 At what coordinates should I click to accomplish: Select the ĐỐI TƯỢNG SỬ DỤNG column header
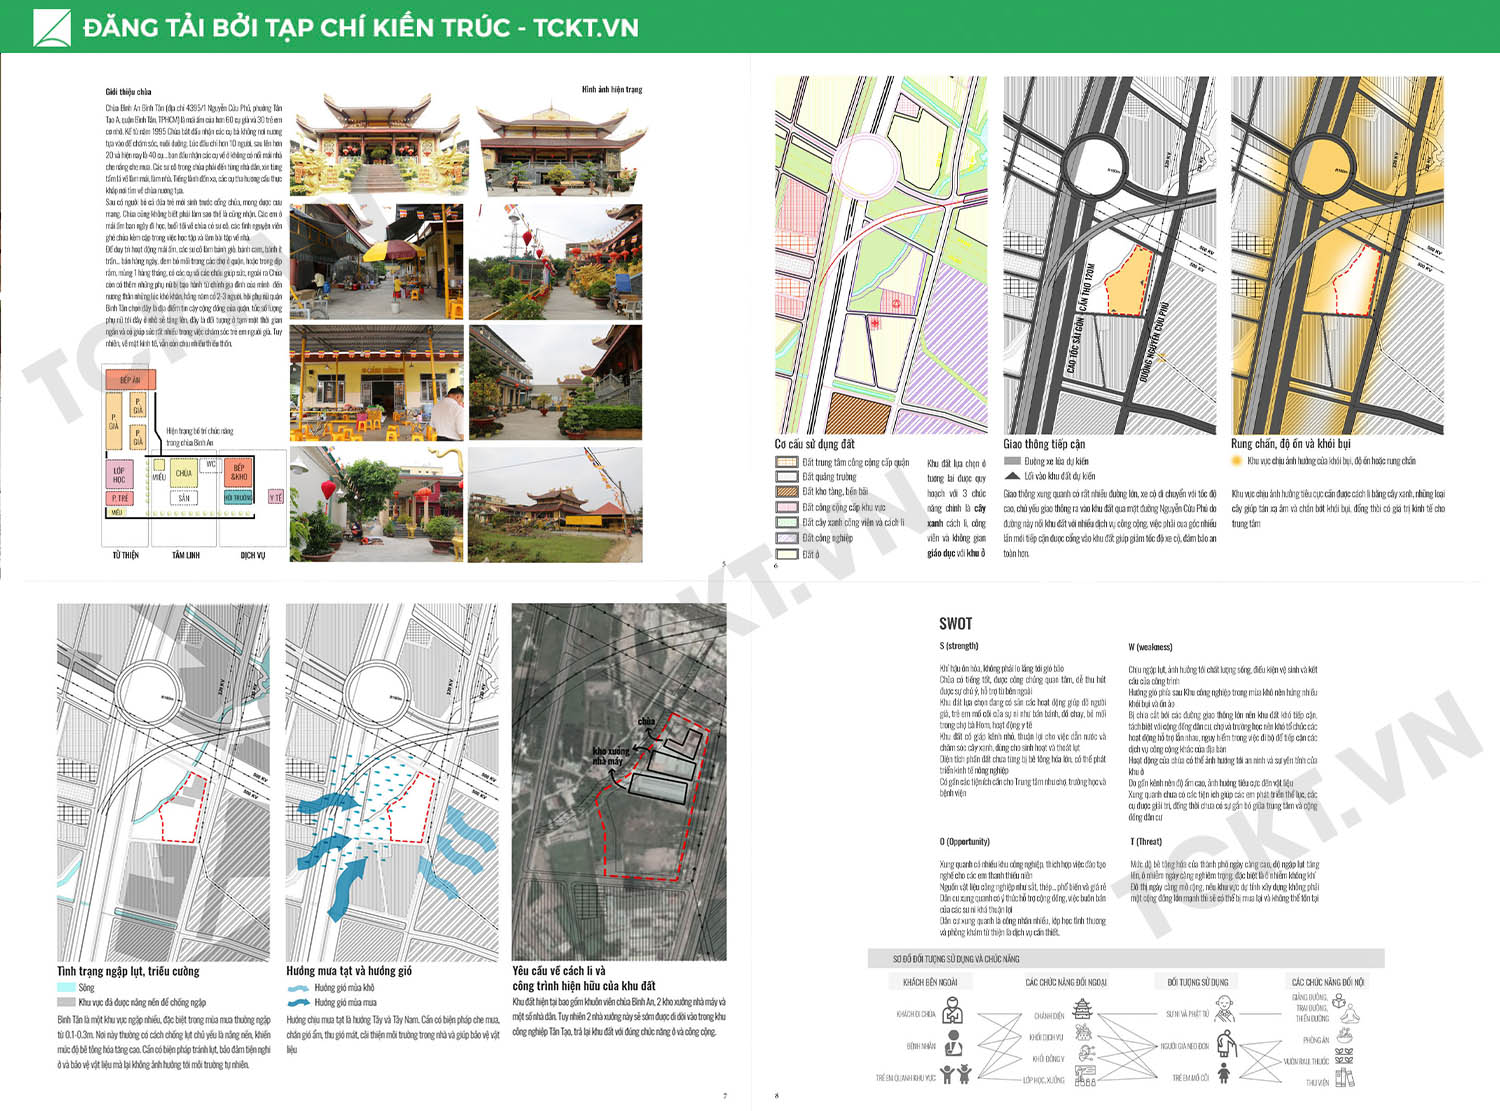click(x=1198, y=982)
